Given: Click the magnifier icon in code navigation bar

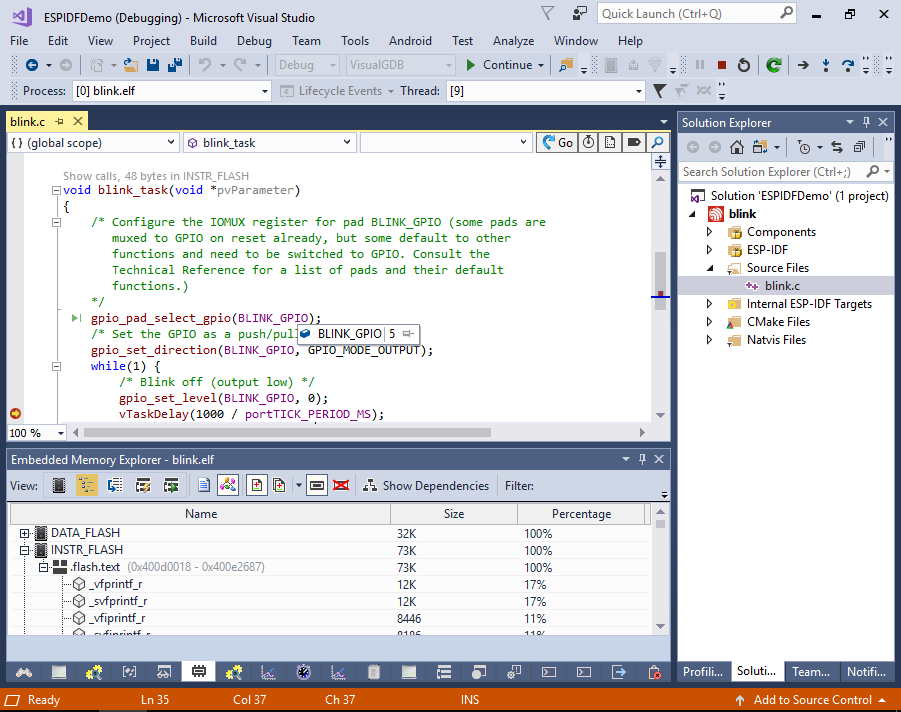Looking at the screenshot, I should point(657,143).
